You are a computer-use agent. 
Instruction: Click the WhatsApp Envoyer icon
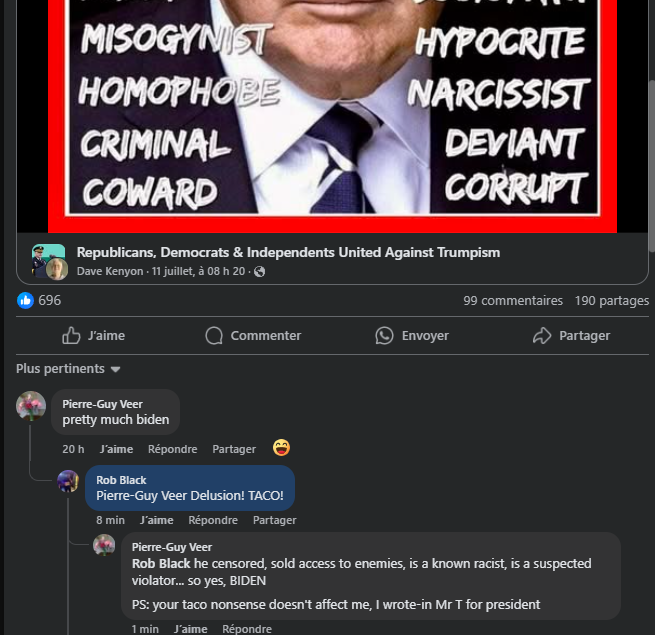click(384, 335)
